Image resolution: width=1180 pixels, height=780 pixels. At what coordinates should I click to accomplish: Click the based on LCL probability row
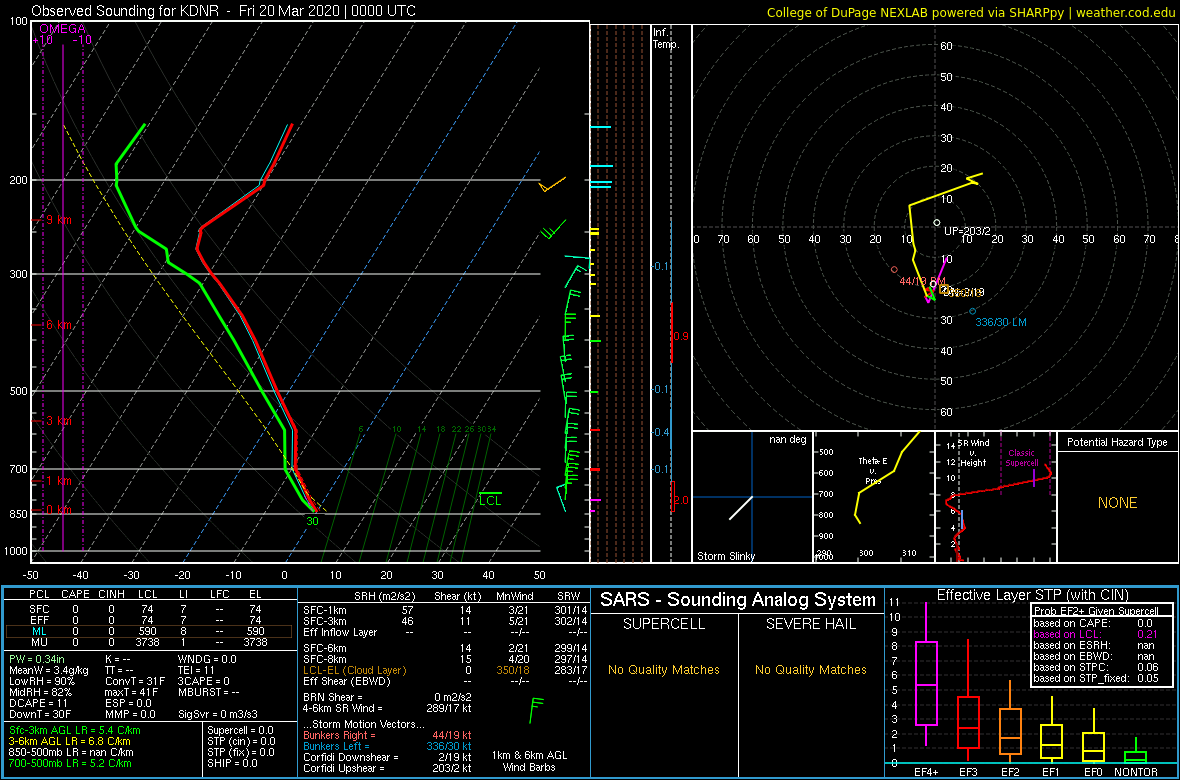[x=1098, y=635]
